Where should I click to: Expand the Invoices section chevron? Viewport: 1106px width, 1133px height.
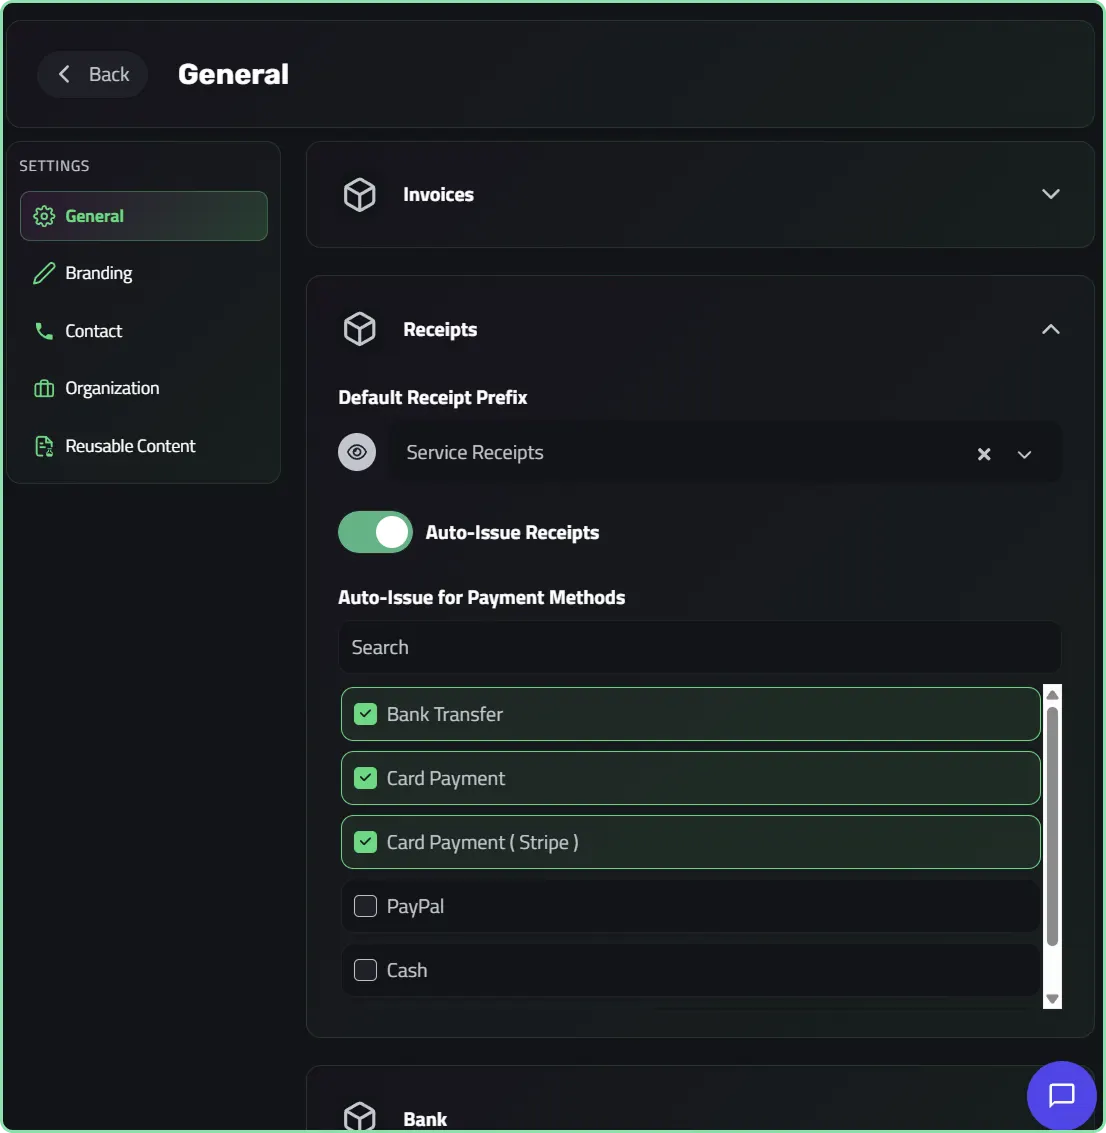click(1050, 194)
